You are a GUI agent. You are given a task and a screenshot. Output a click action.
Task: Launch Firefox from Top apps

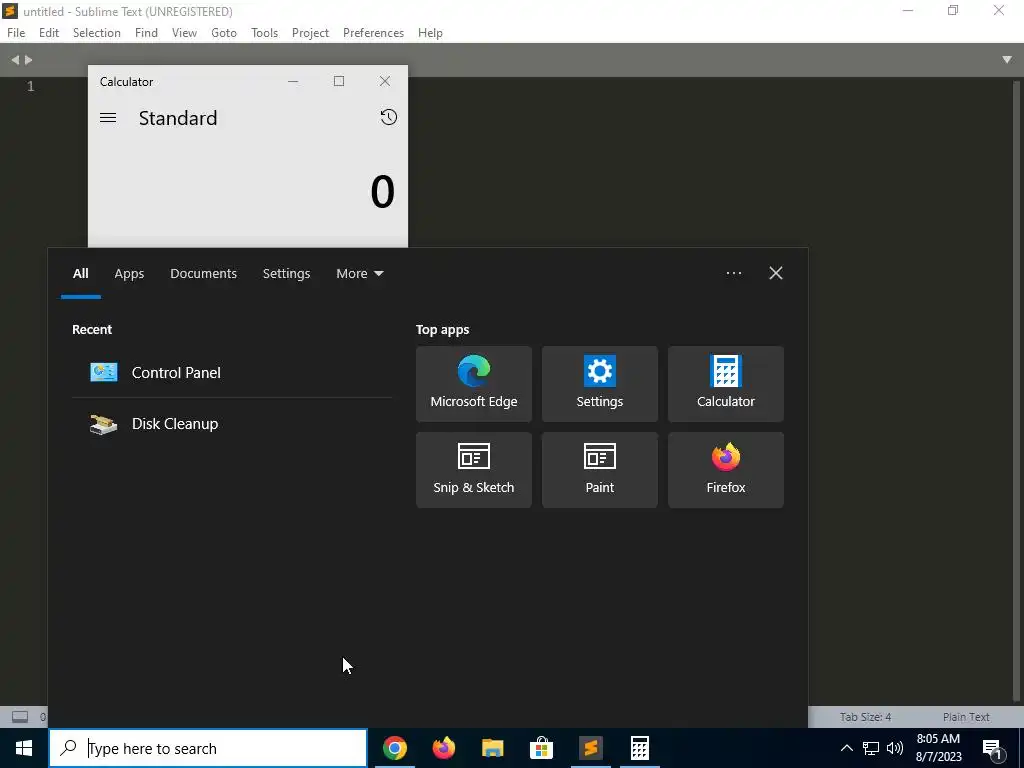(x=726, y=470)
